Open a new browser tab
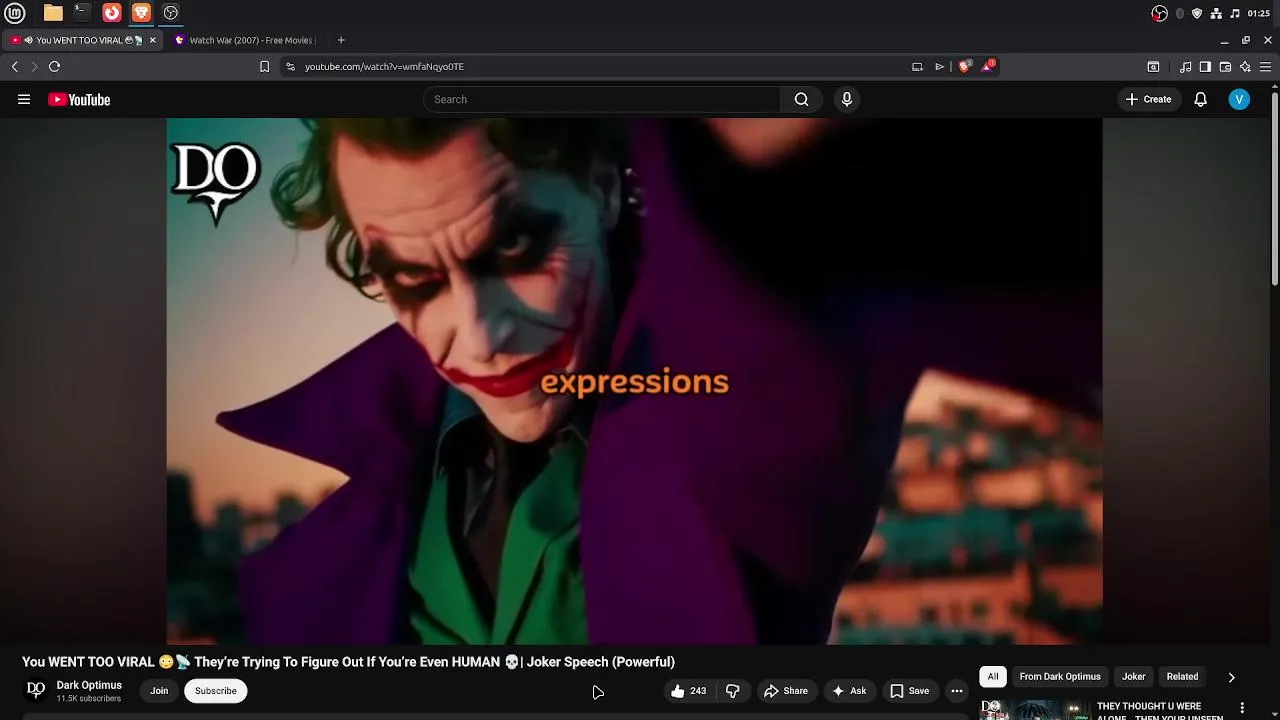This screenshot has height=720, width=1280. pyautogui.click(x=341, y=40)
